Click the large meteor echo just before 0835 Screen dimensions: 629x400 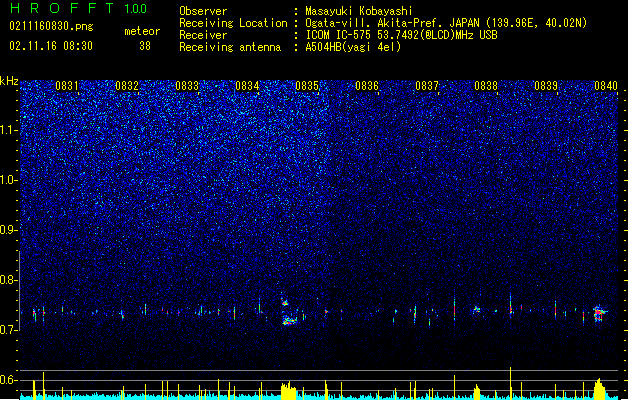288,312
